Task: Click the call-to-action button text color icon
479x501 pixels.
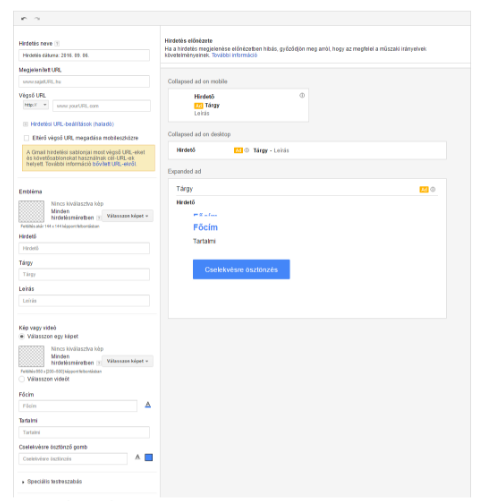Action: 137,457
